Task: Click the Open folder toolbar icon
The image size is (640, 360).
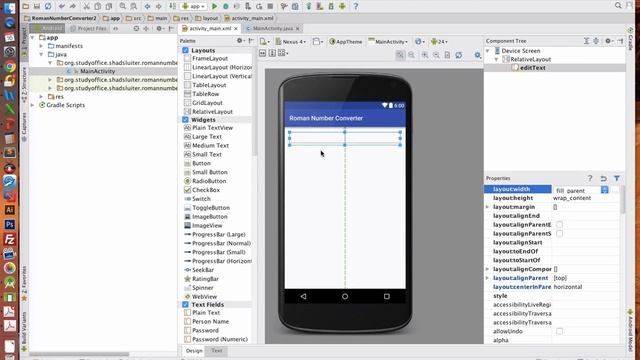Action: tap(25, 6)
